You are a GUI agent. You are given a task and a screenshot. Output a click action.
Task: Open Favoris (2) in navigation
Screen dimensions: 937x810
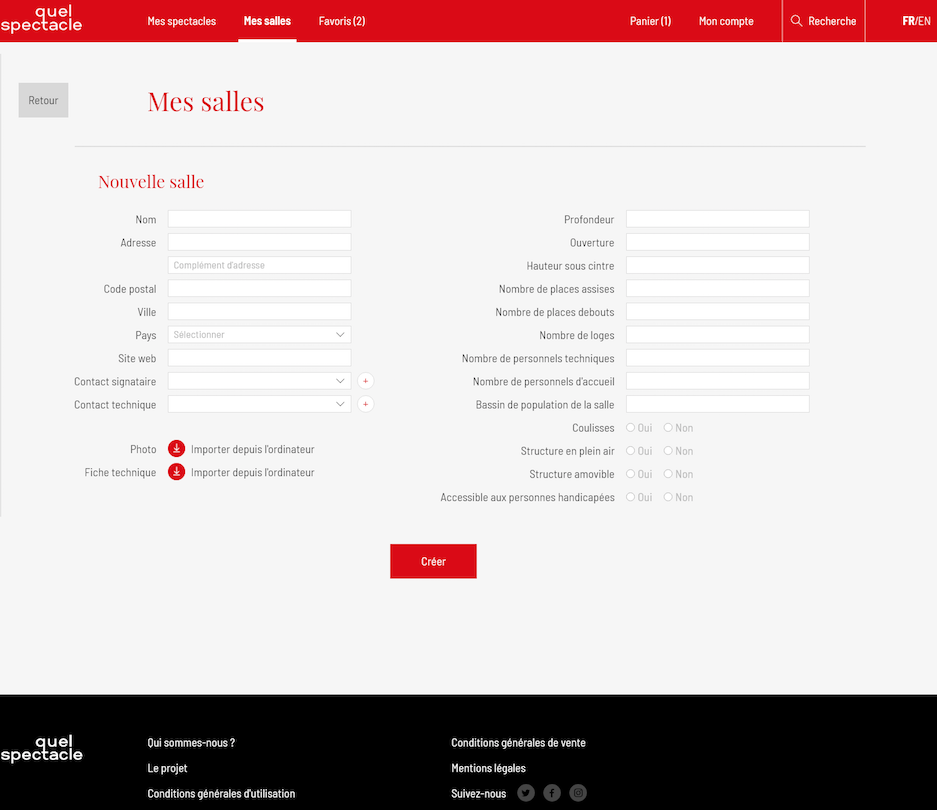(x=342, y=21)
